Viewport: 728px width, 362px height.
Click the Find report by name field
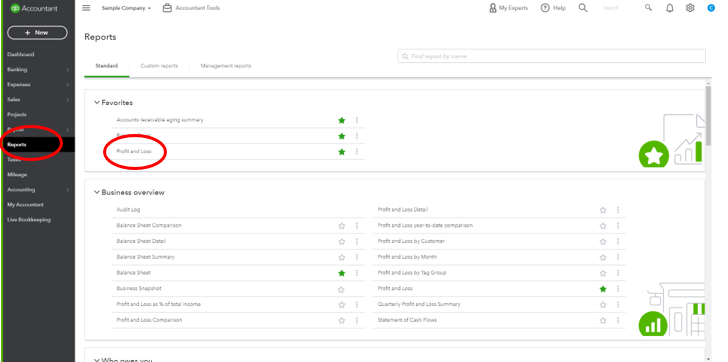(552, 56)
